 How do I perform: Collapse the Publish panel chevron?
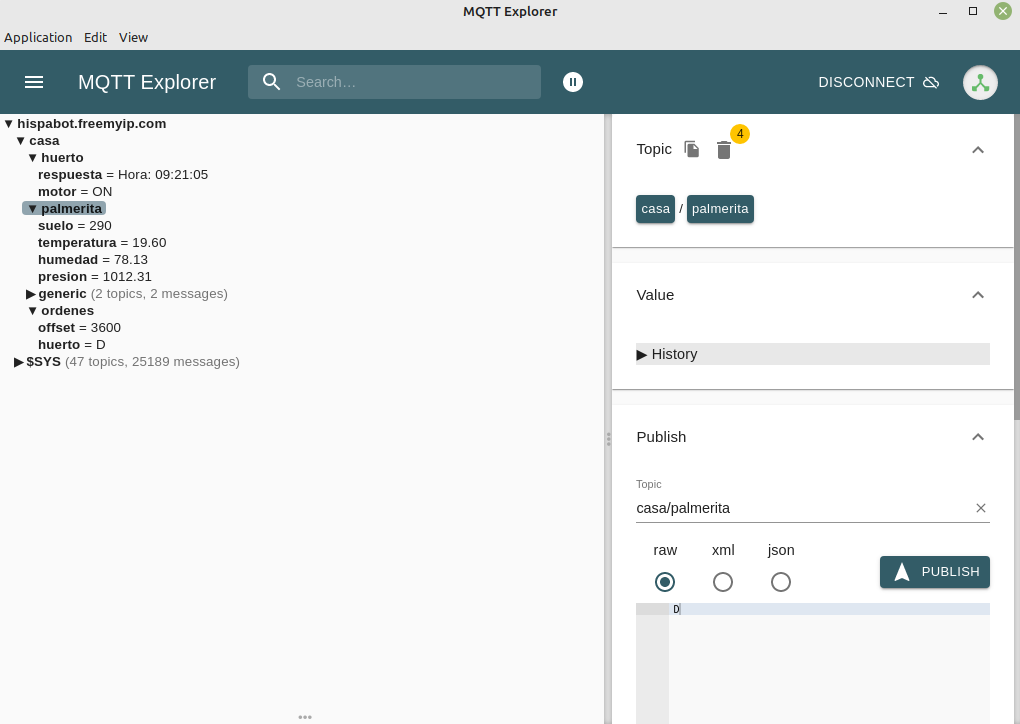pos(978,437)
